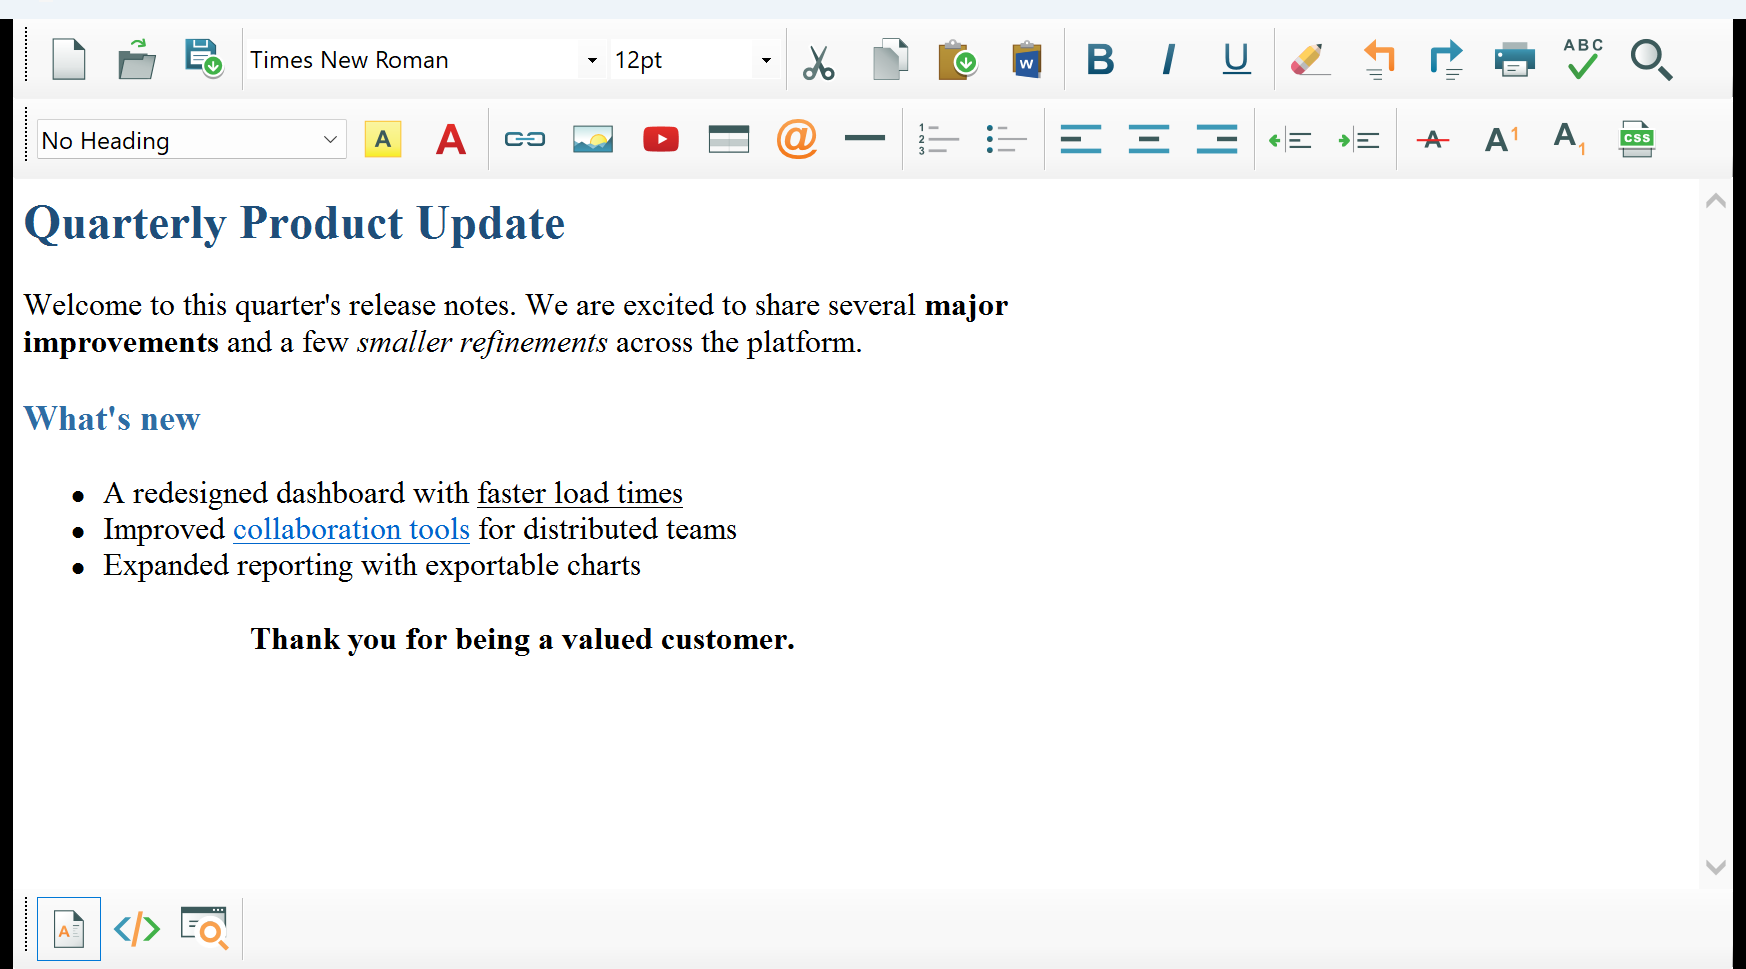Open the CSS stylesheet tool

[x=1637, y=139]
